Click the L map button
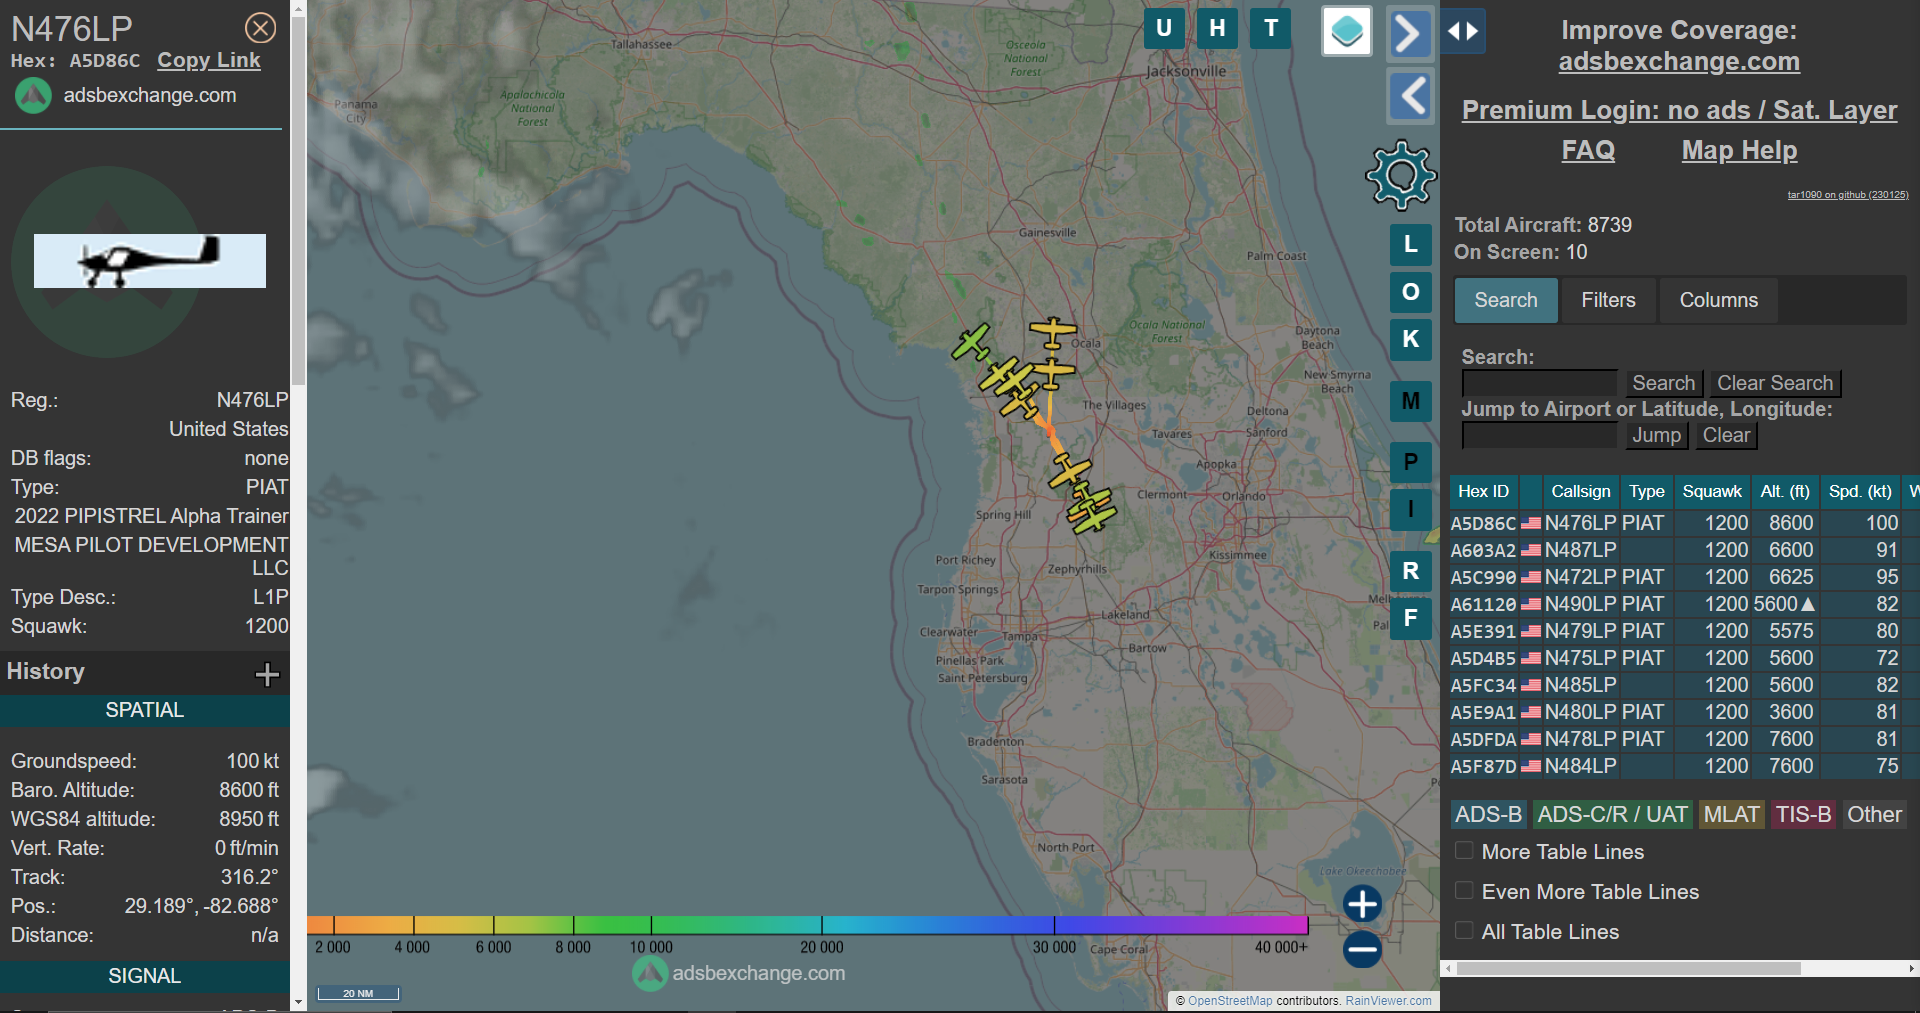Viewport: 1920px width, 1013px height. (1410, 244)
